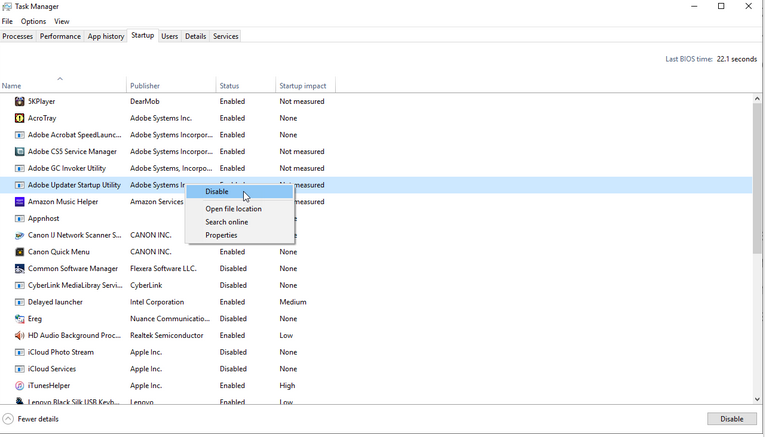
Task: Click the Amazon Music Helper name
Action: pos(63,201)
